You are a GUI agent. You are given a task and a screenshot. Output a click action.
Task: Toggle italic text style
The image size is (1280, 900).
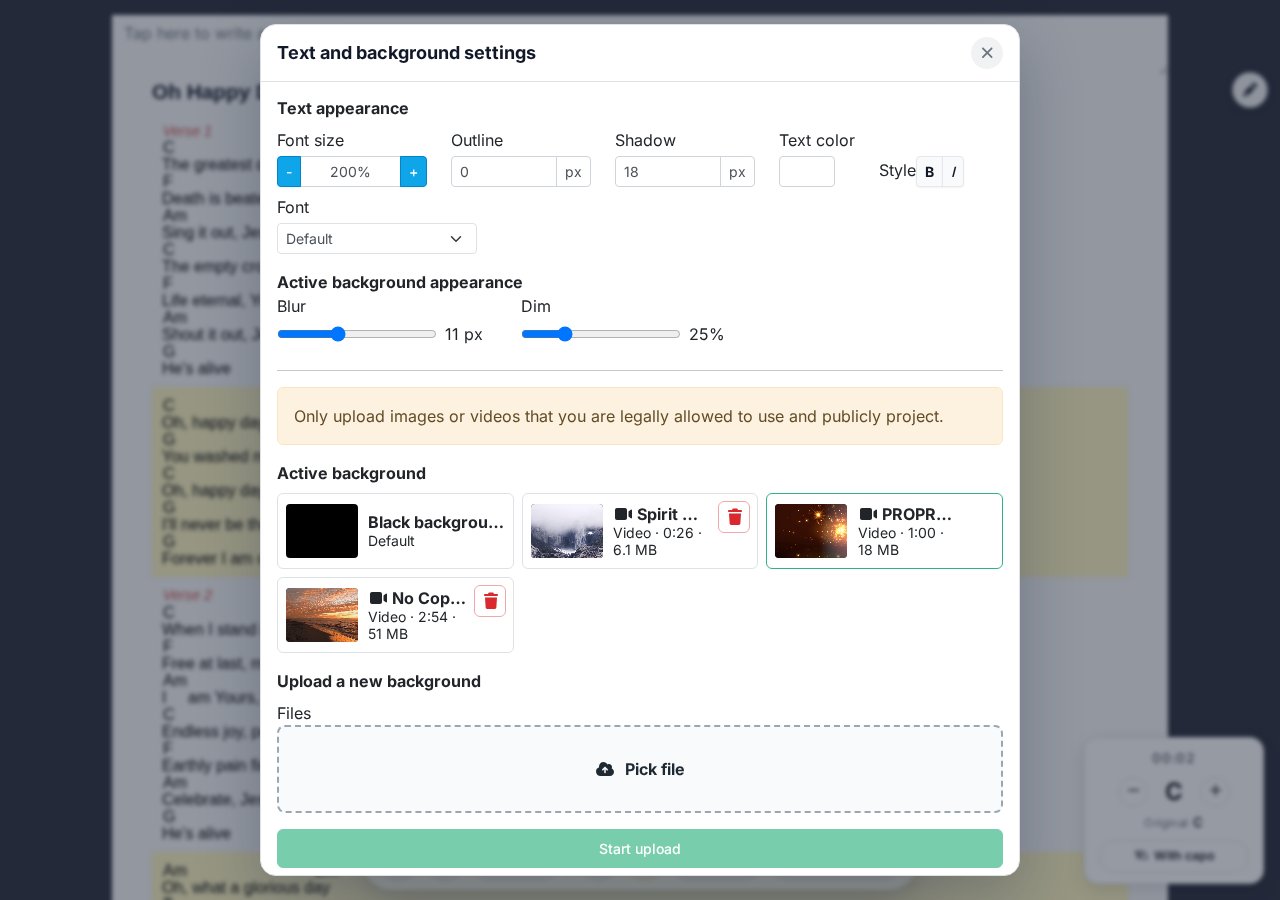pyautogui.click(x=953, y=172)
